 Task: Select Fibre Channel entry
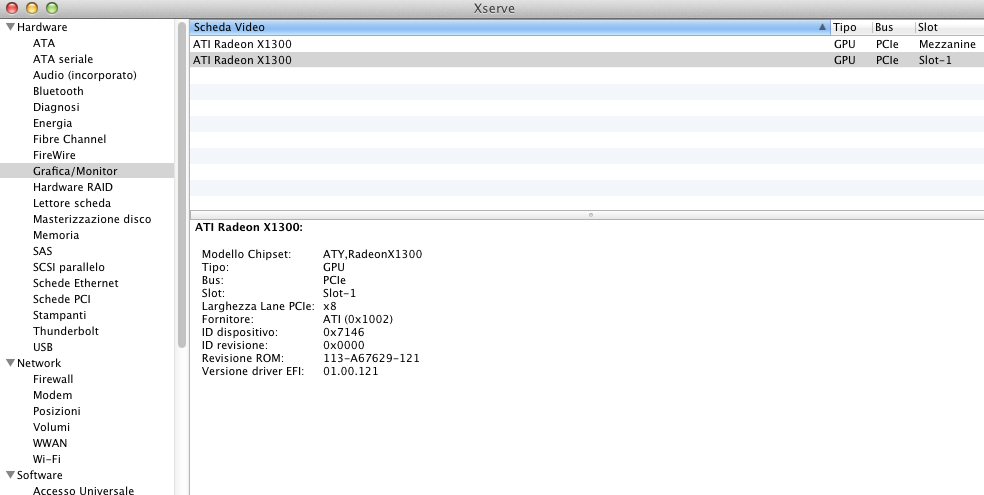(69, 139)
